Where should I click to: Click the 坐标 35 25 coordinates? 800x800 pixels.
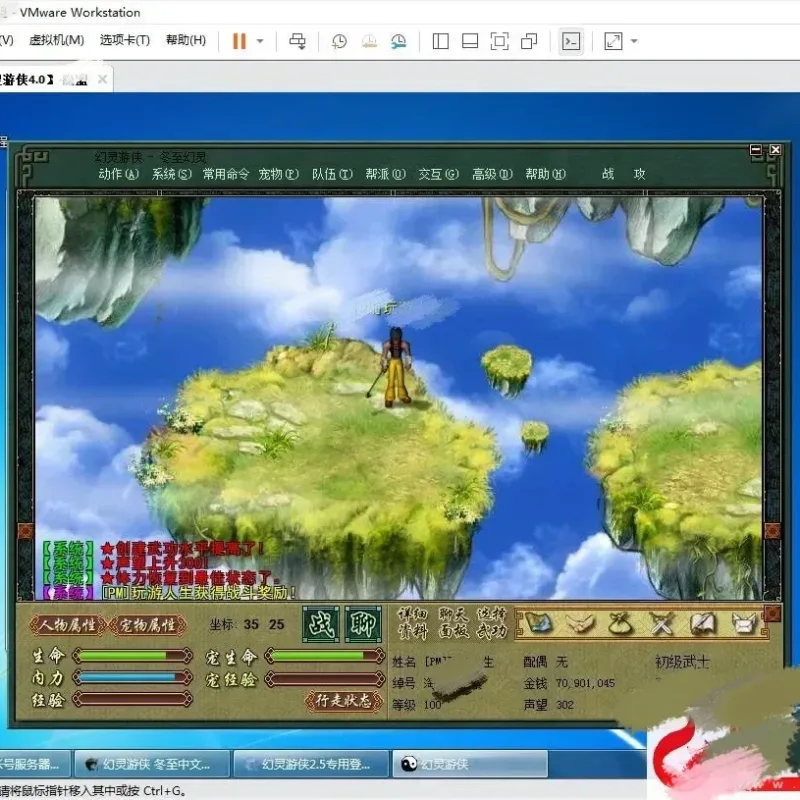click(247, 624)
